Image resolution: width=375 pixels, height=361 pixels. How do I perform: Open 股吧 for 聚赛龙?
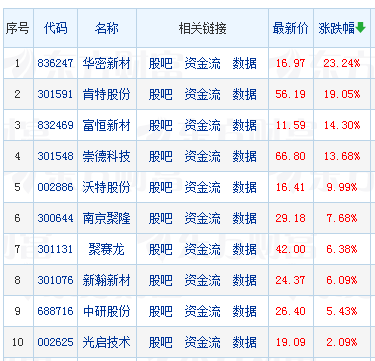pos(161,249)
